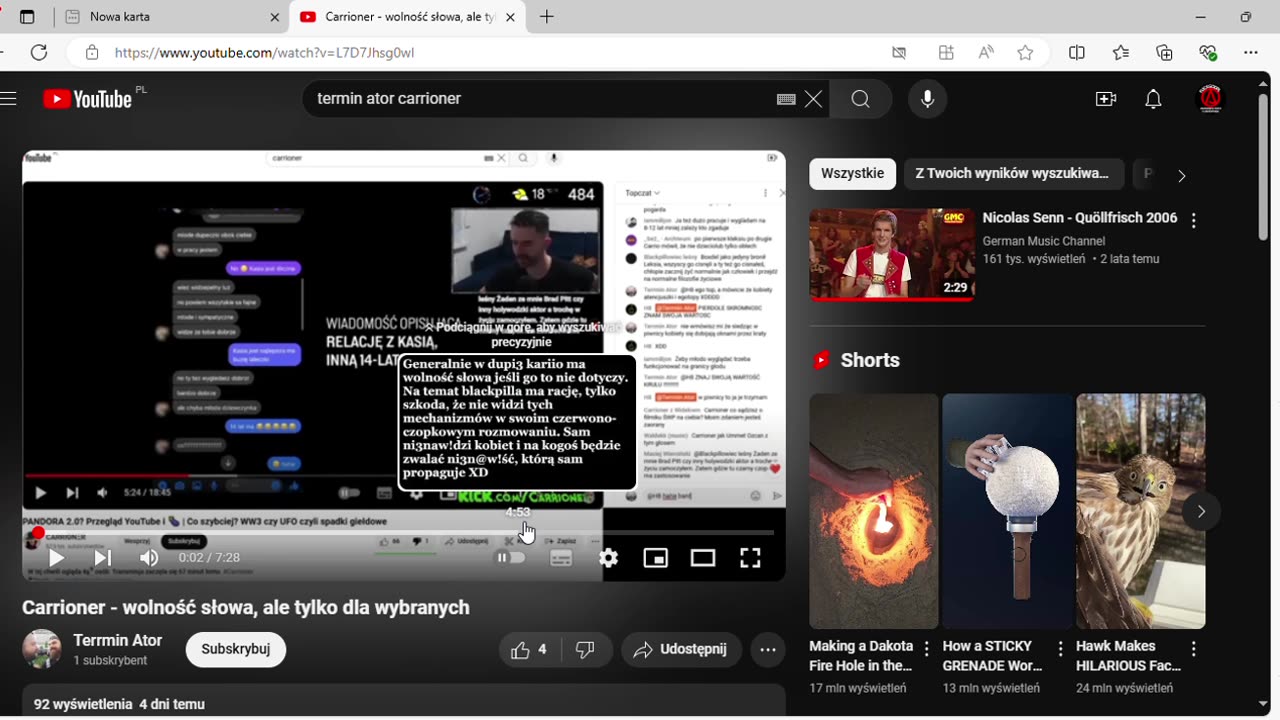The width and height of the screenshot is (1280, 720).
Task: View site information lock icon
Action: pyautogui.click(x=92, y=53)
